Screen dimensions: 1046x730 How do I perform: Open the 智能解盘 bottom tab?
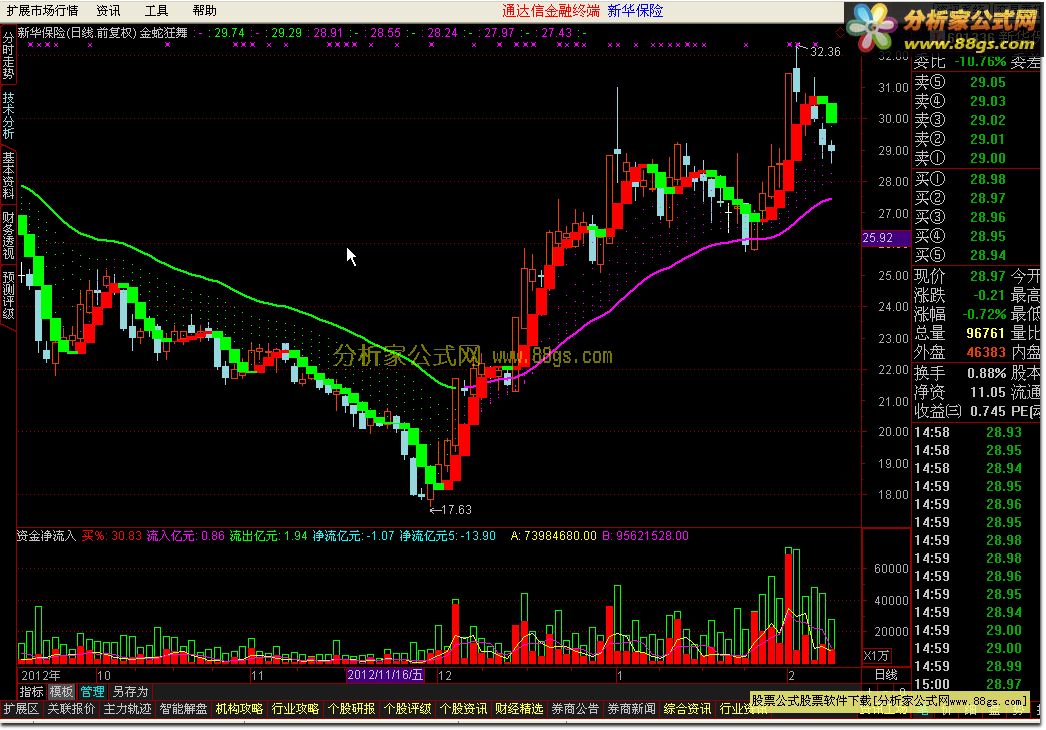[x=183, y=709]
